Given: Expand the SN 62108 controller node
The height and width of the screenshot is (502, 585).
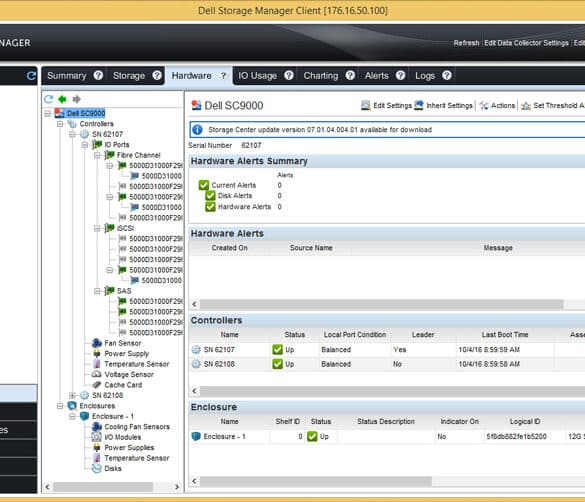Looking at the screenshot, I should [x=72, y=395].
